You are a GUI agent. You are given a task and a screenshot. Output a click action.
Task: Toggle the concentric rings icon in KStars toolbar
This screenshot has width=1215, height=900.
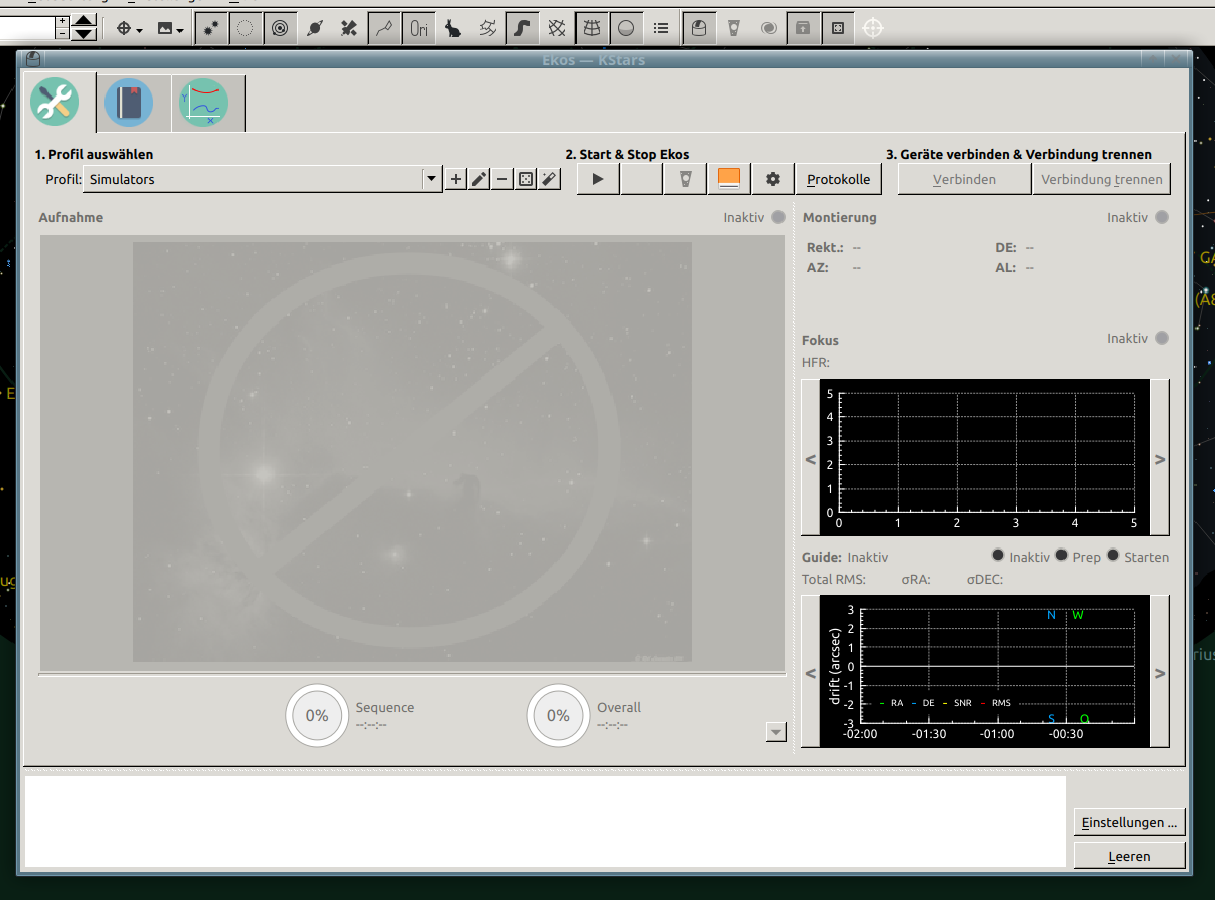pos(280,28)
